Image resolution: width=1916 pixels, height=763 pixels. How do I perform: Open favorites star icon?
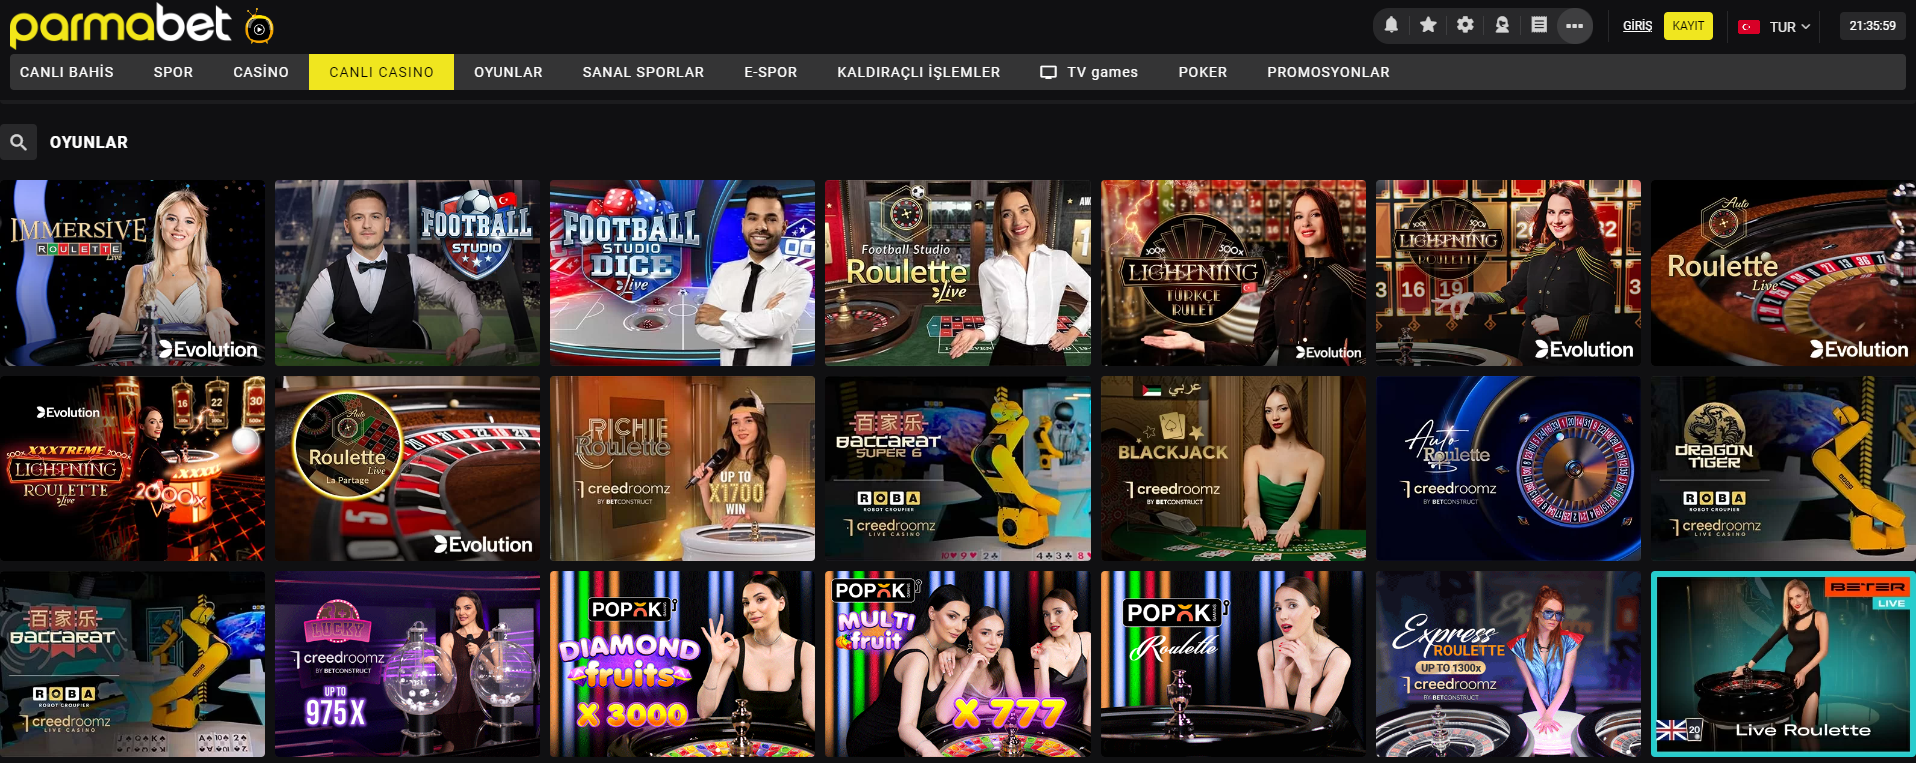(1428, 25)
